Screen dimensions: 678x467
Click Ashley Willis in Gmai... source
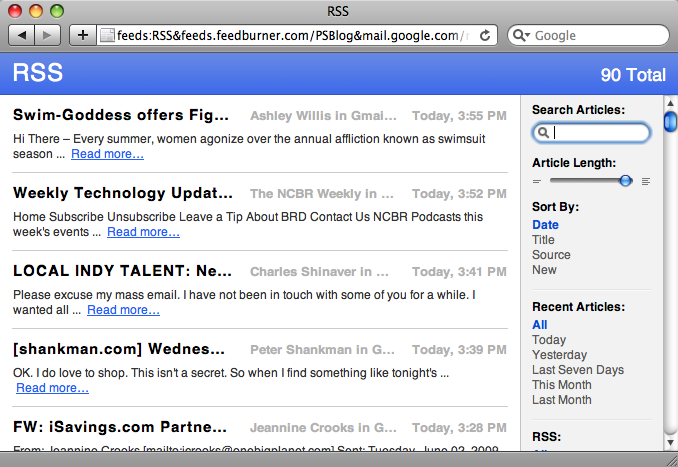(x=323, y=116)
